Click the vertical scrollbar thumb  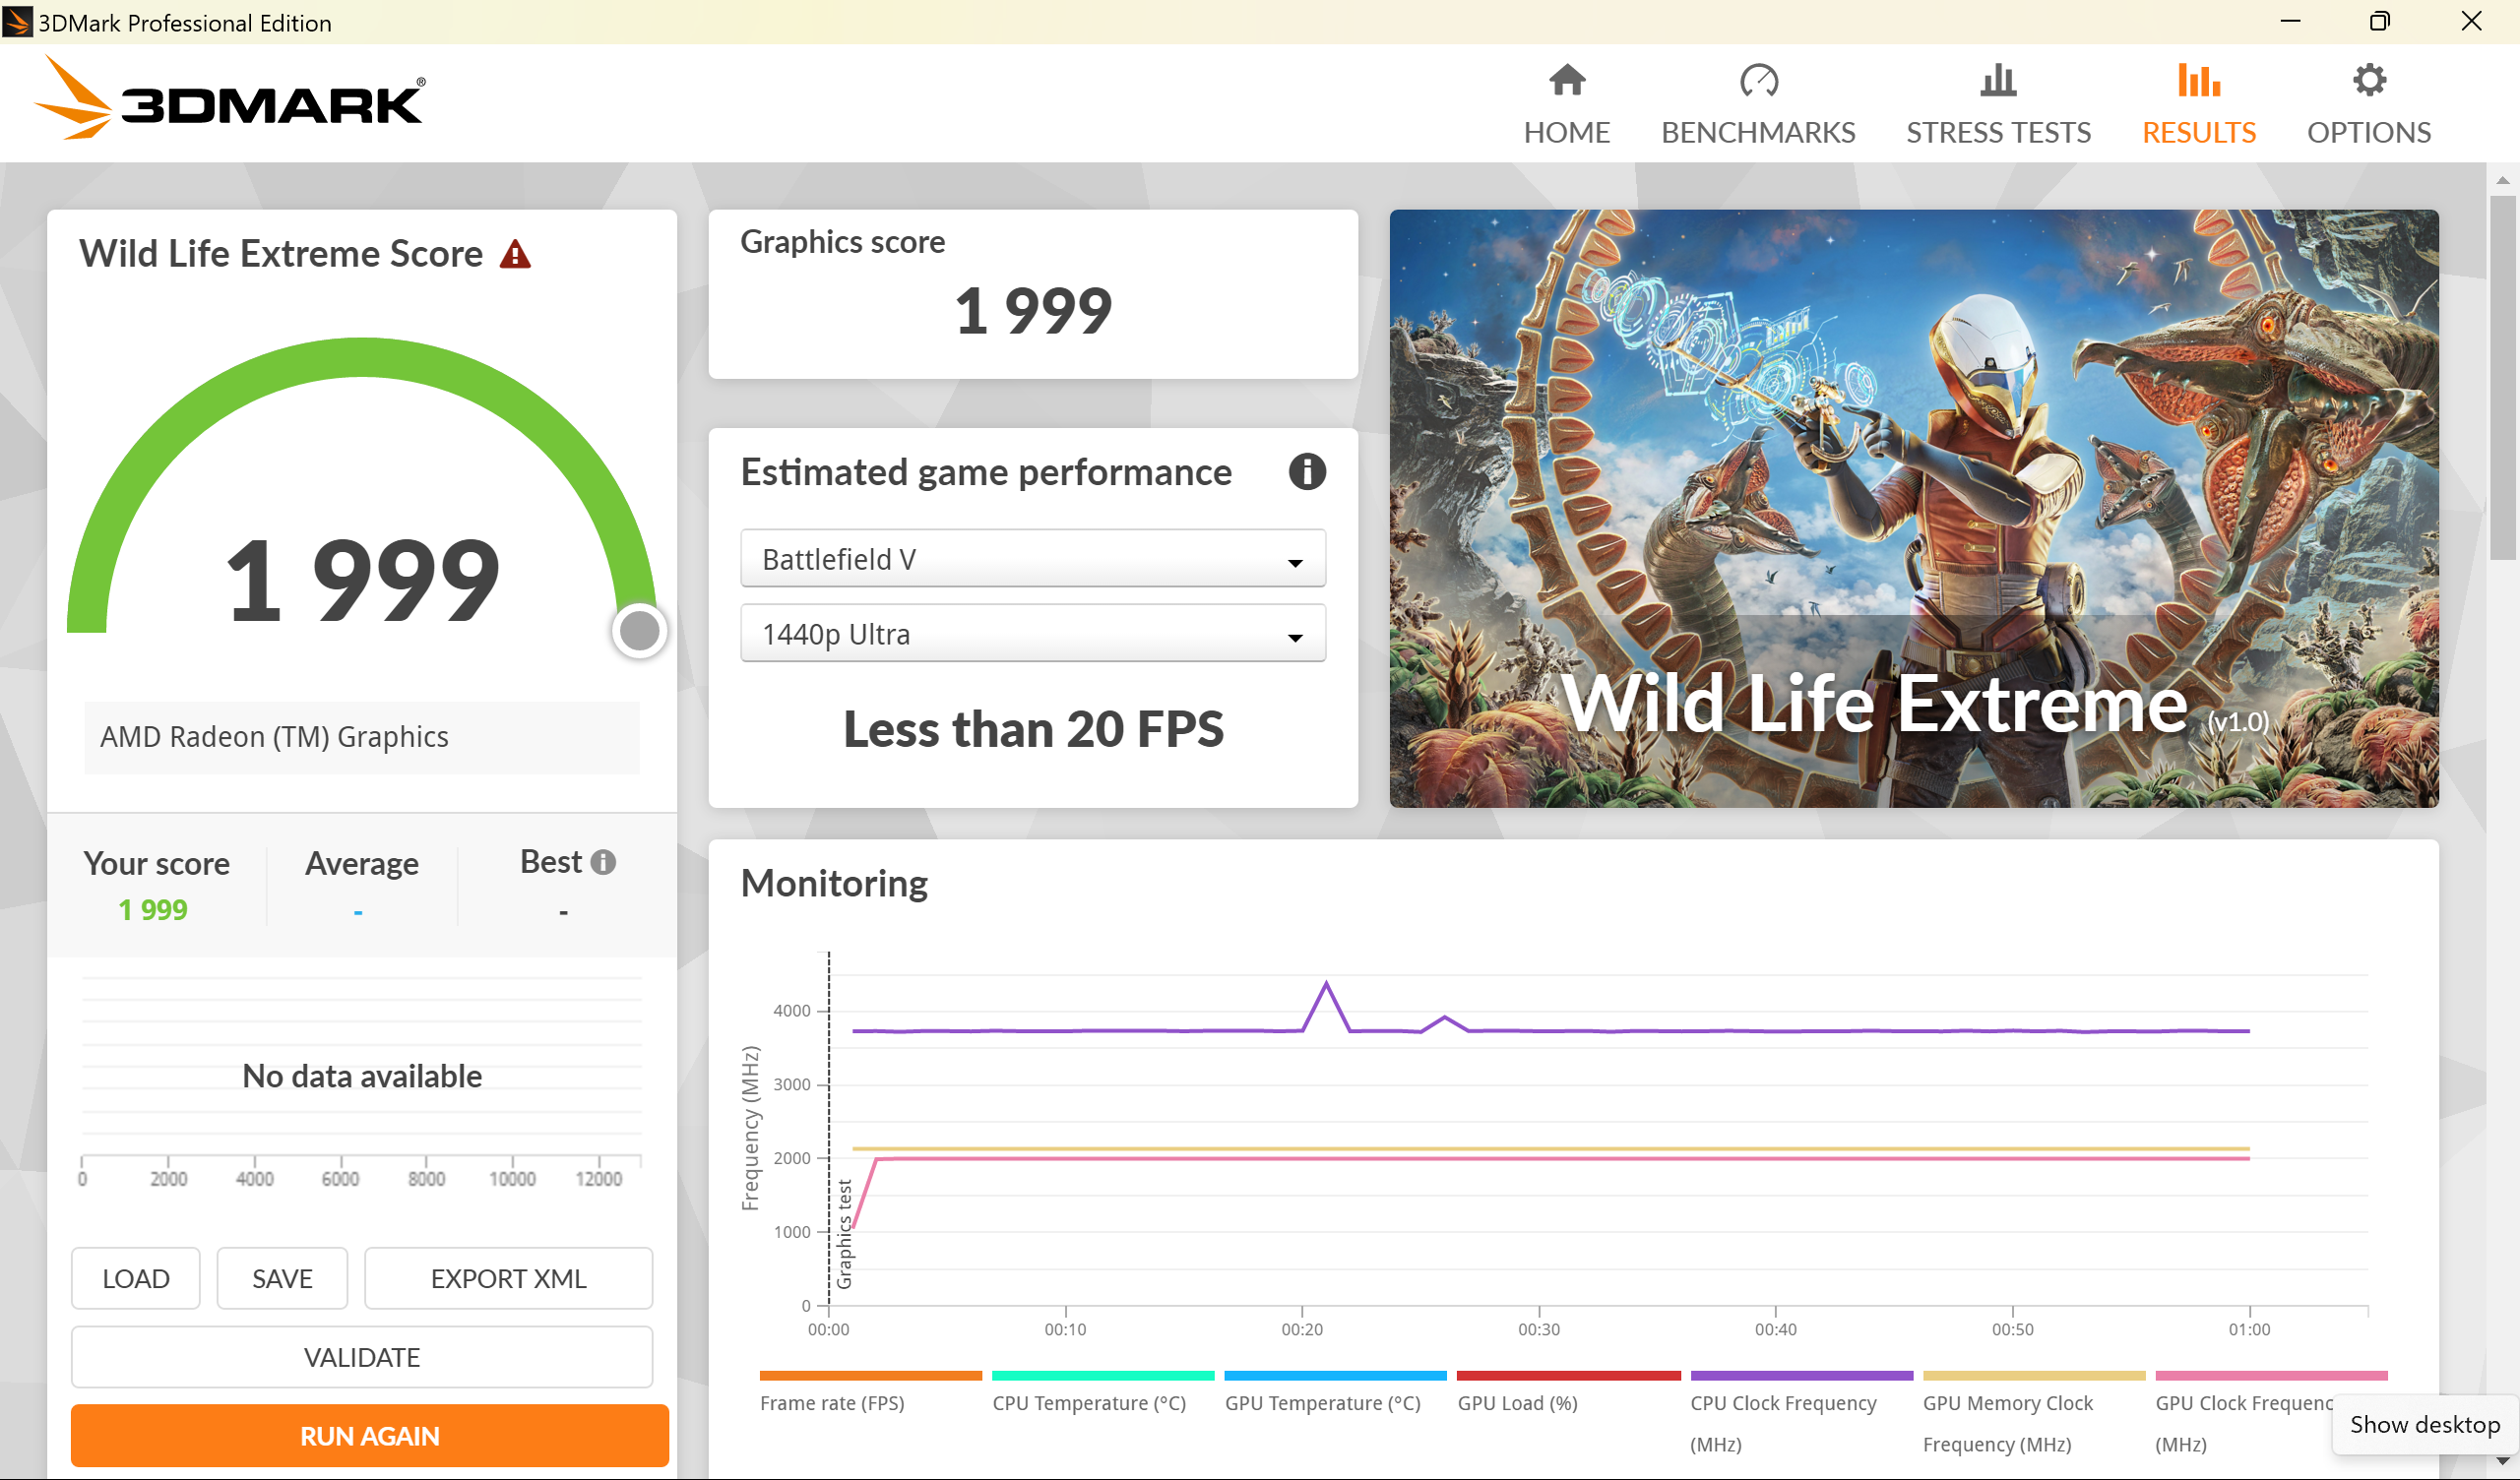click(2503, 378)
